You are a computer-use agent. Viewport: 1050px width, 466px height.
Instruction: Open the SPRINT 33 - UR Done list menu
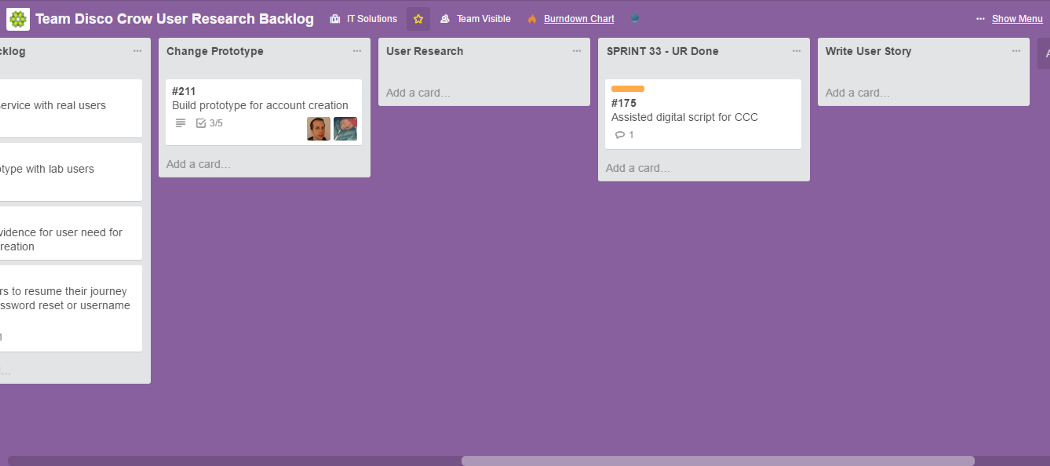(x=796, y=51)
